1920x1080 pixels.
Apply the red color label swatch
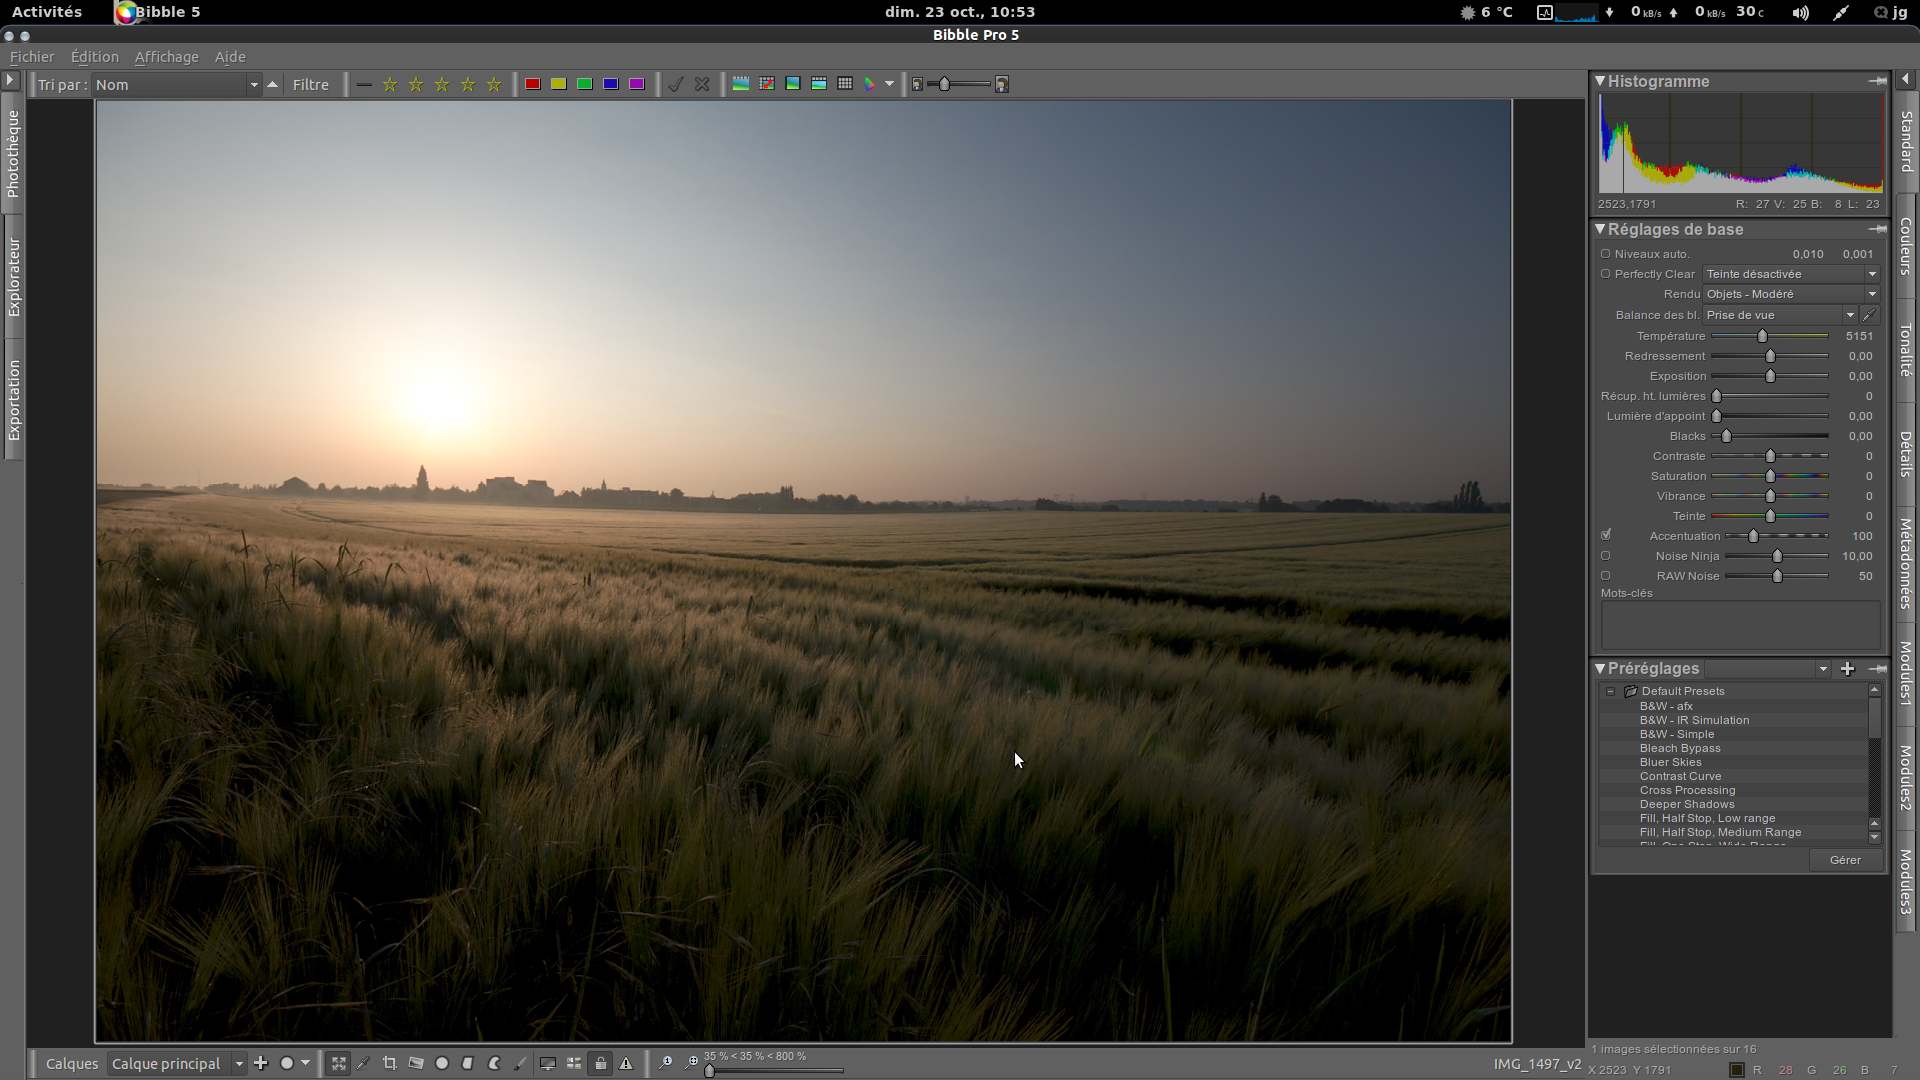[x=533, y=84]
